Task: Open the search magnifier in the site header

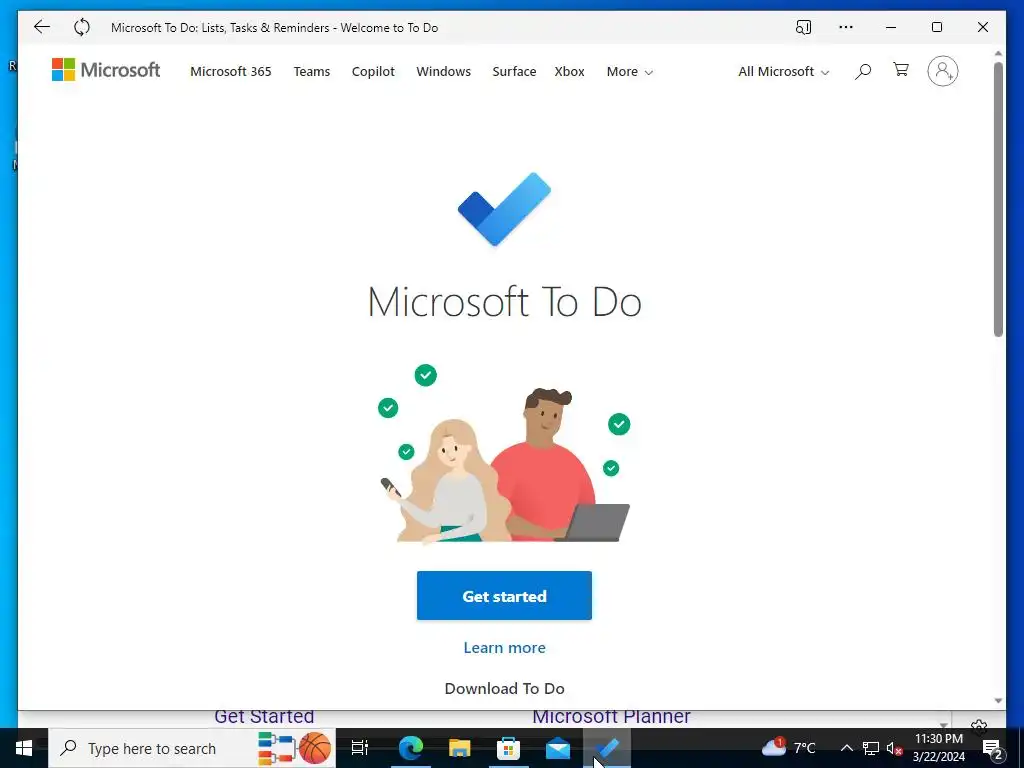Action: 863,71
